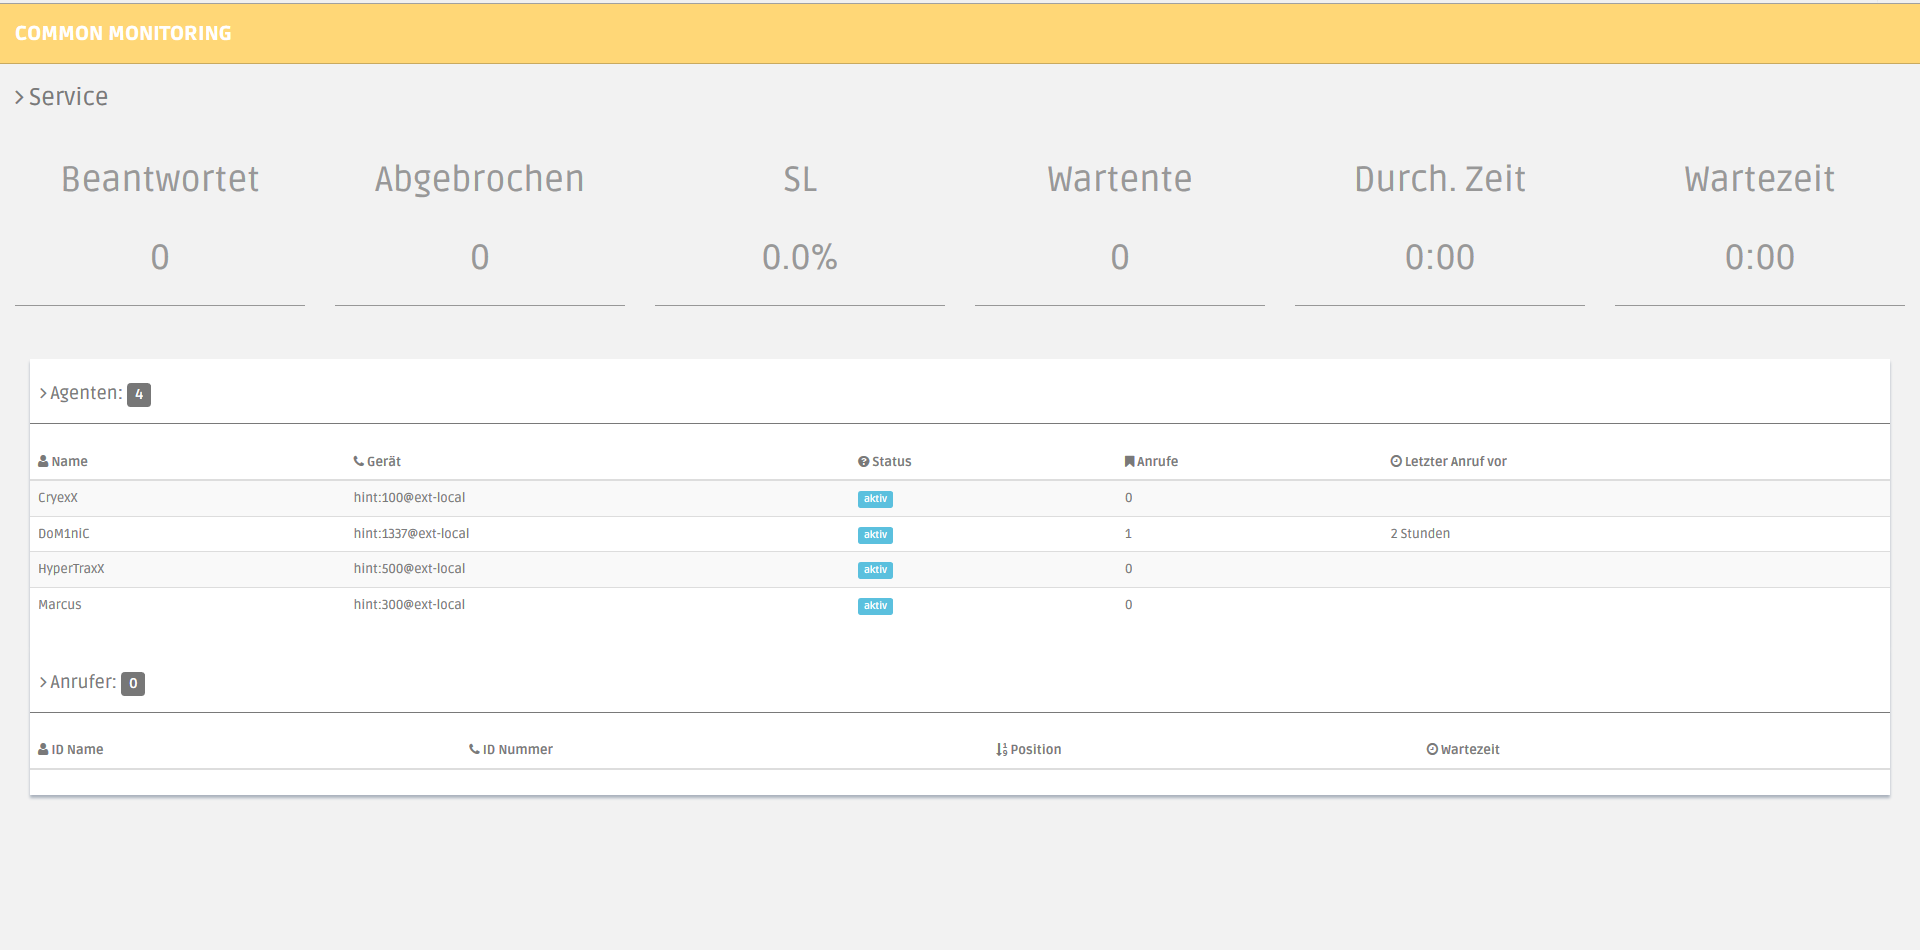Click the clock icon beside Letzter Anruf vor

[1396, 461]
